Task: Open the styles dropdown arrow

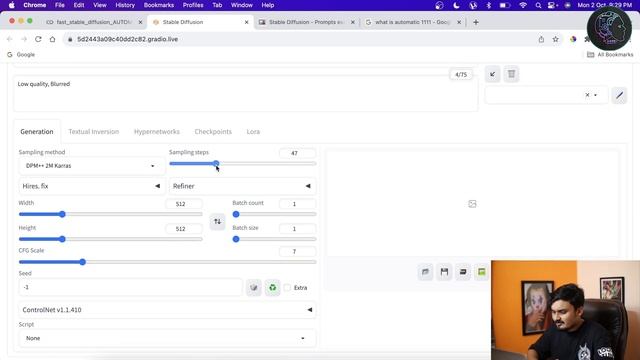Action: pos(596,95)
